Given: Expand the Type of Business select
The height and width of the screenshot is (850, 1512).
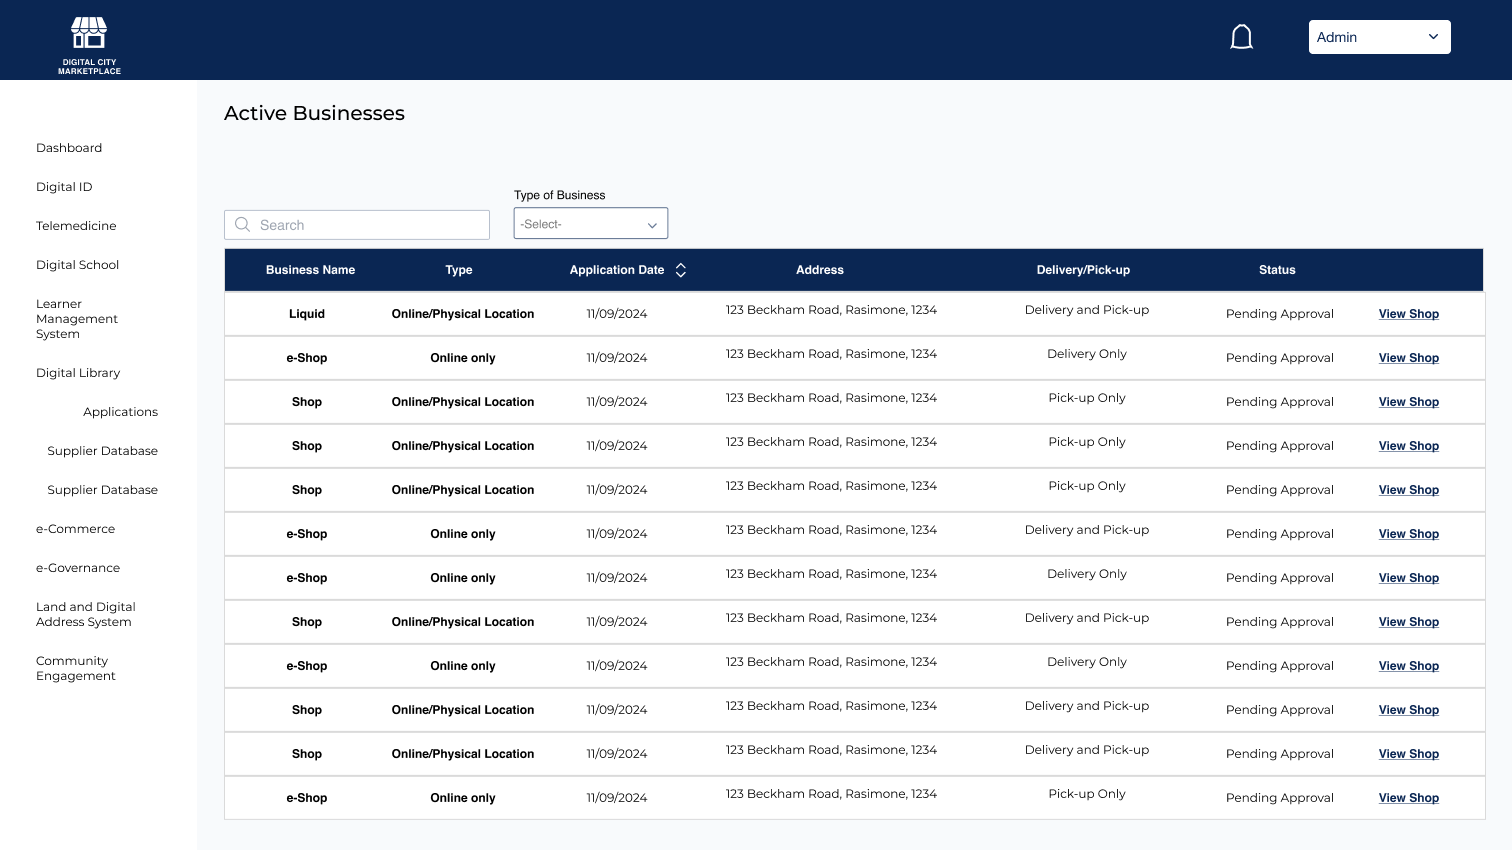Looking at the screenshot, I should coord(590,224).
